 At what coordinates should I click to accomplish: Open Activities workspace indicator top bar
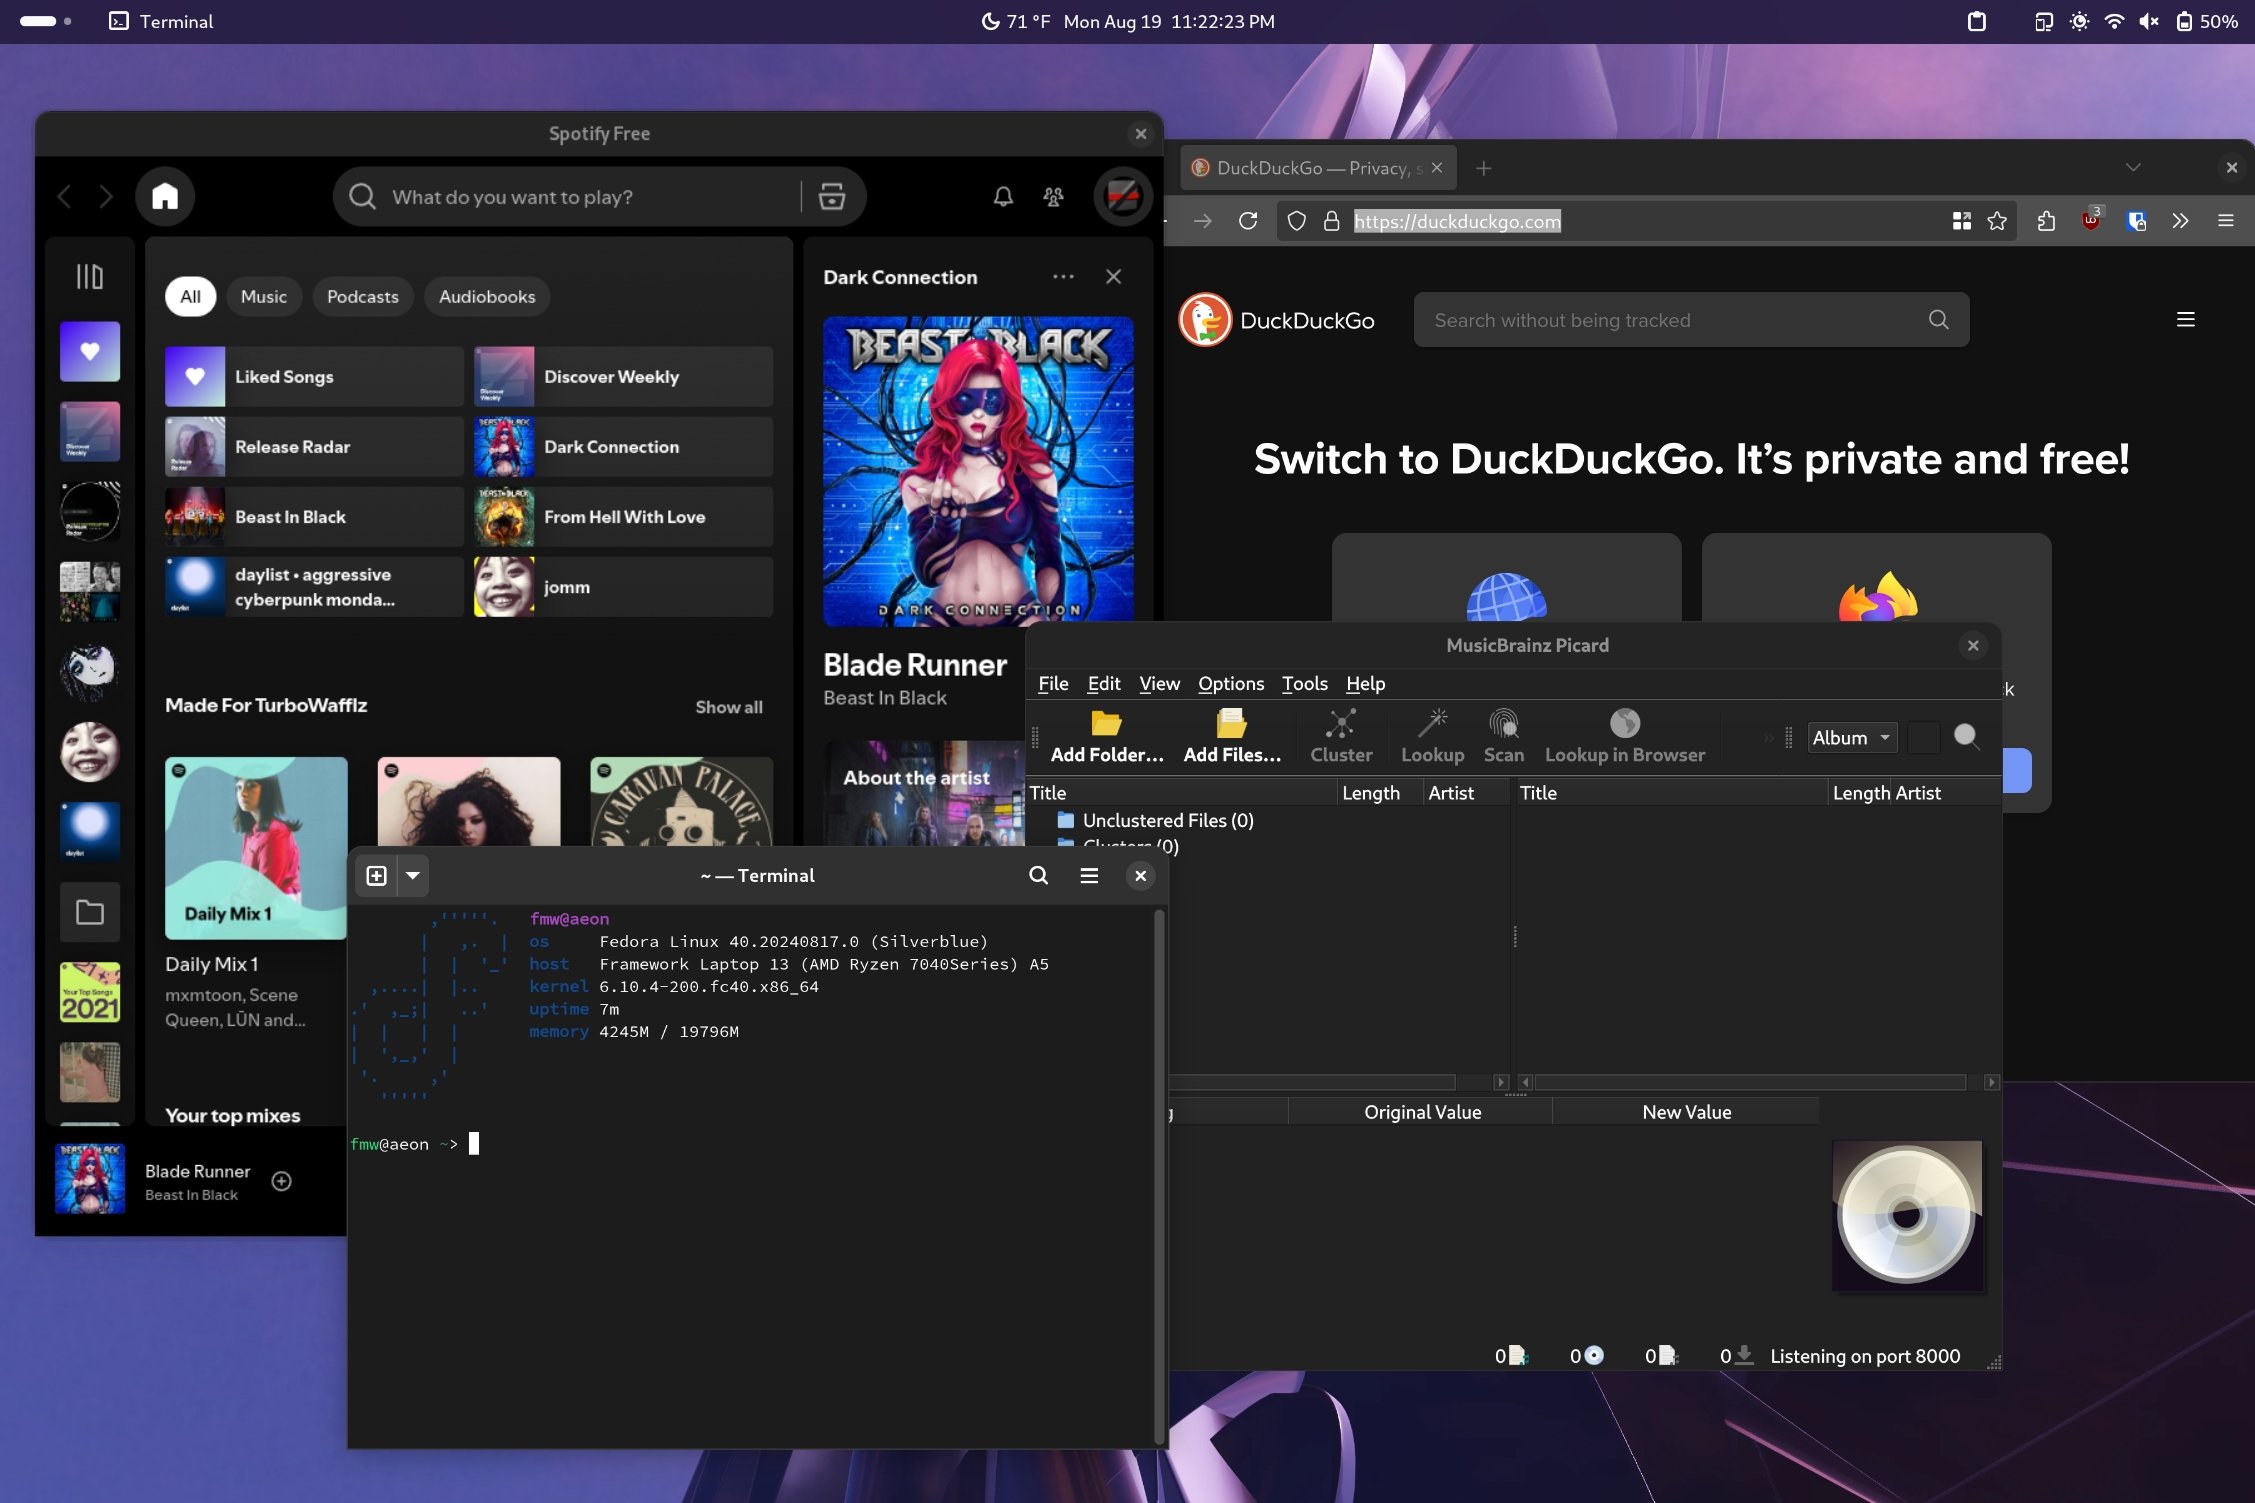(x=45, y=21)
